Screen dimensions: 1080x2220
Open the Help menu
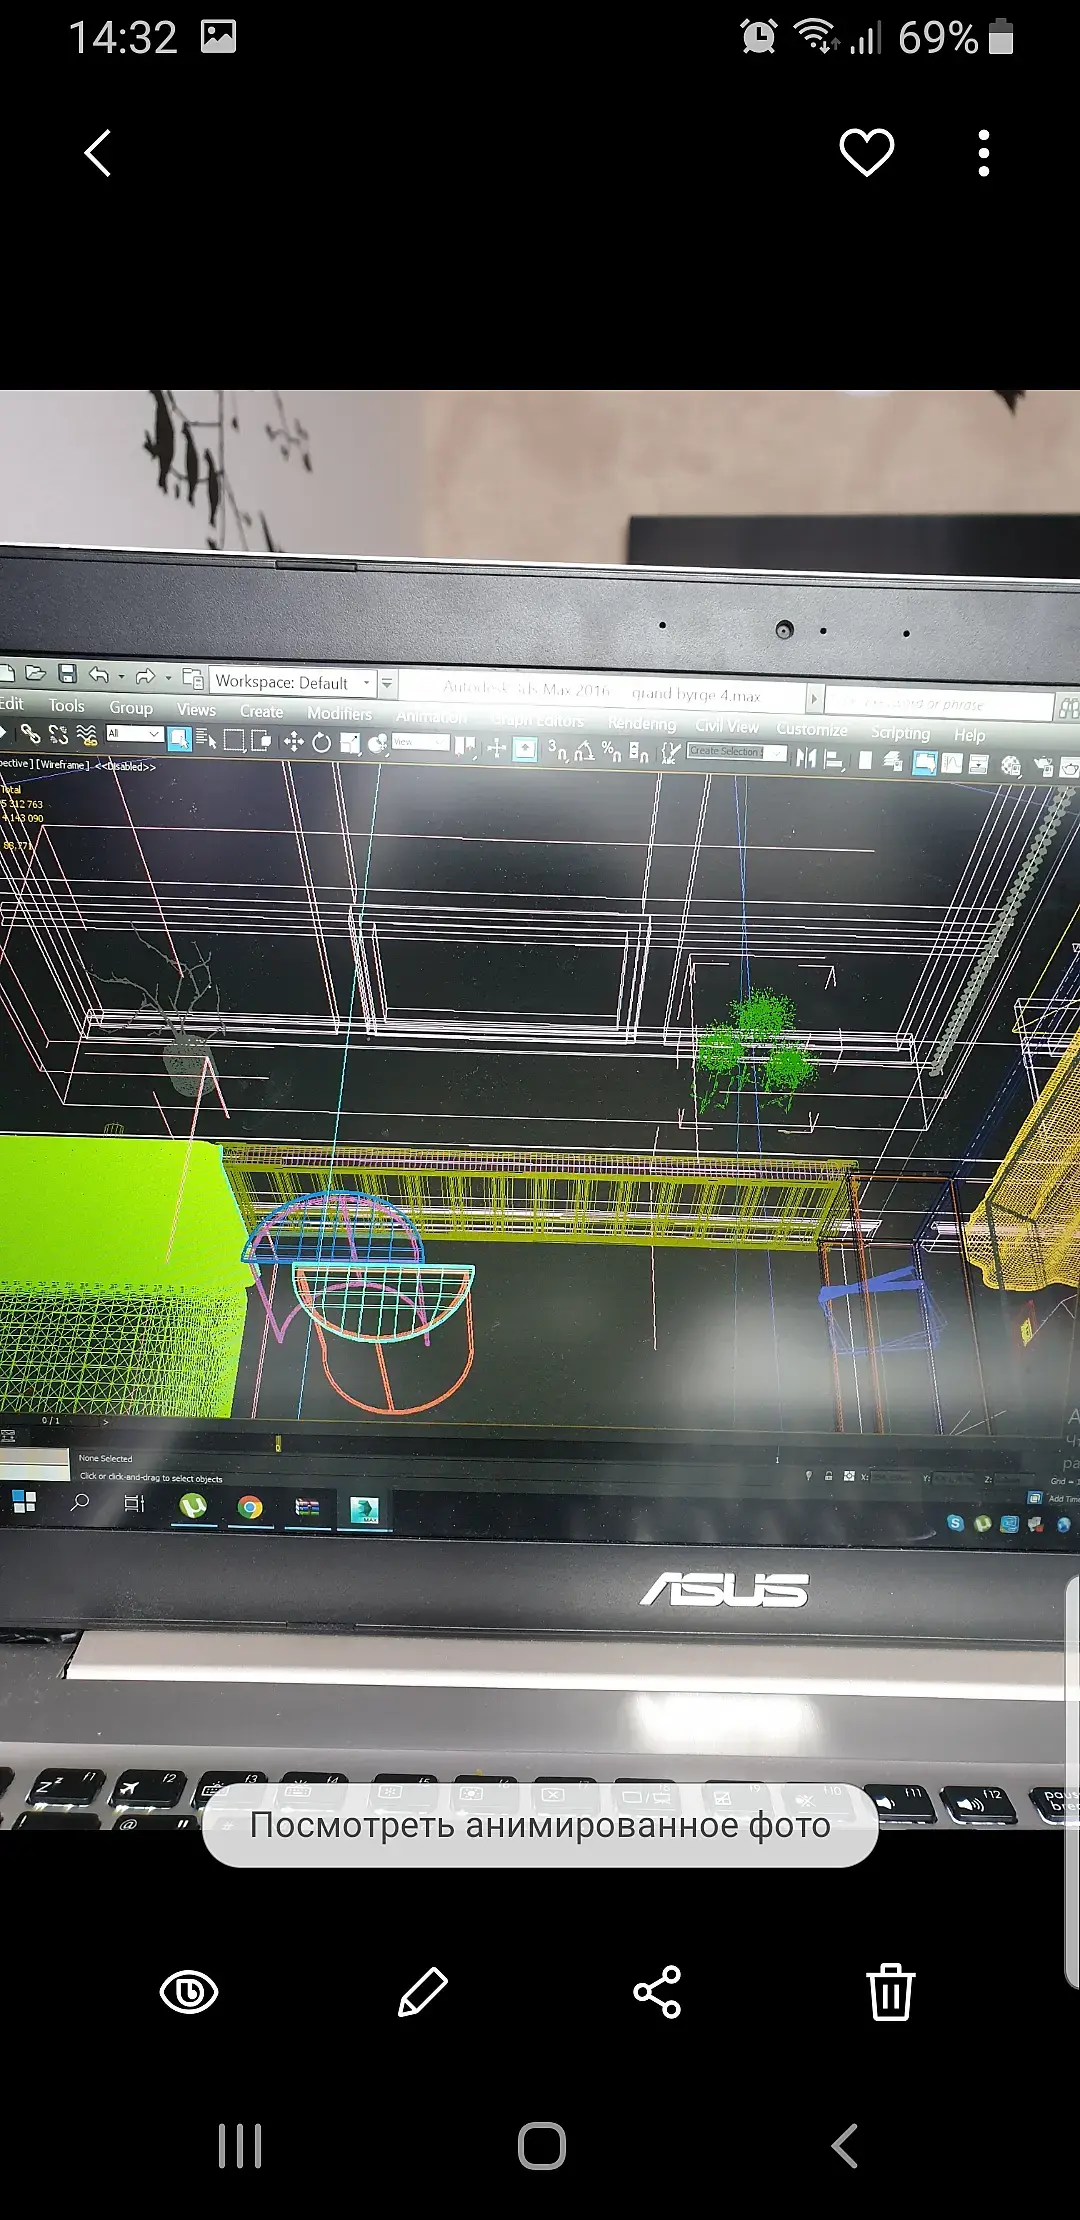point(969,735)
